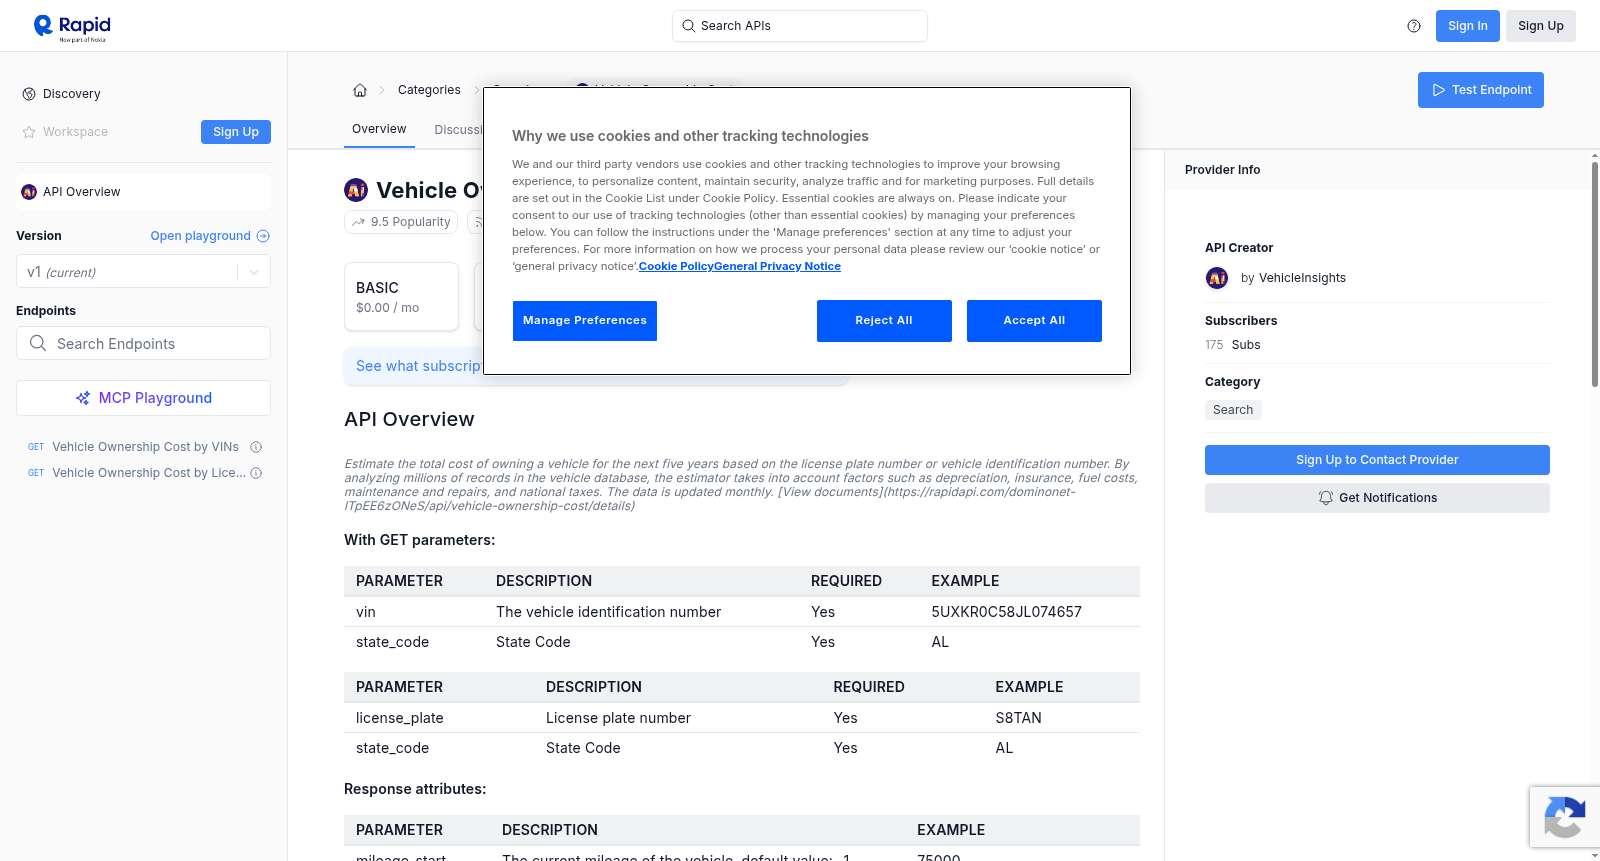Open the help question mark icon
The height and width of the screenshot is (861, 1600).
click(x=1414, y=26)
